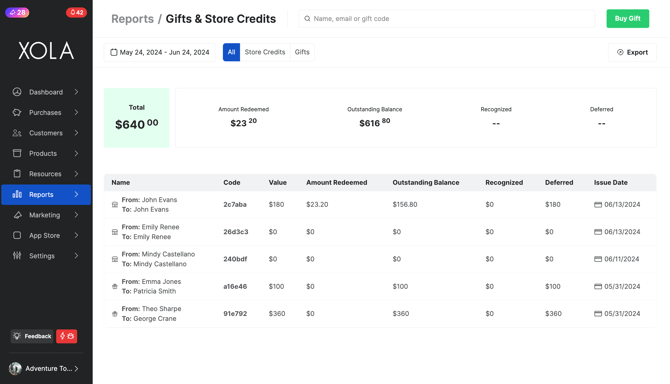Expand the Customers menu chevron
This screenshot has width=670, height=384.
pyautogui.click(x=76, y=133)
